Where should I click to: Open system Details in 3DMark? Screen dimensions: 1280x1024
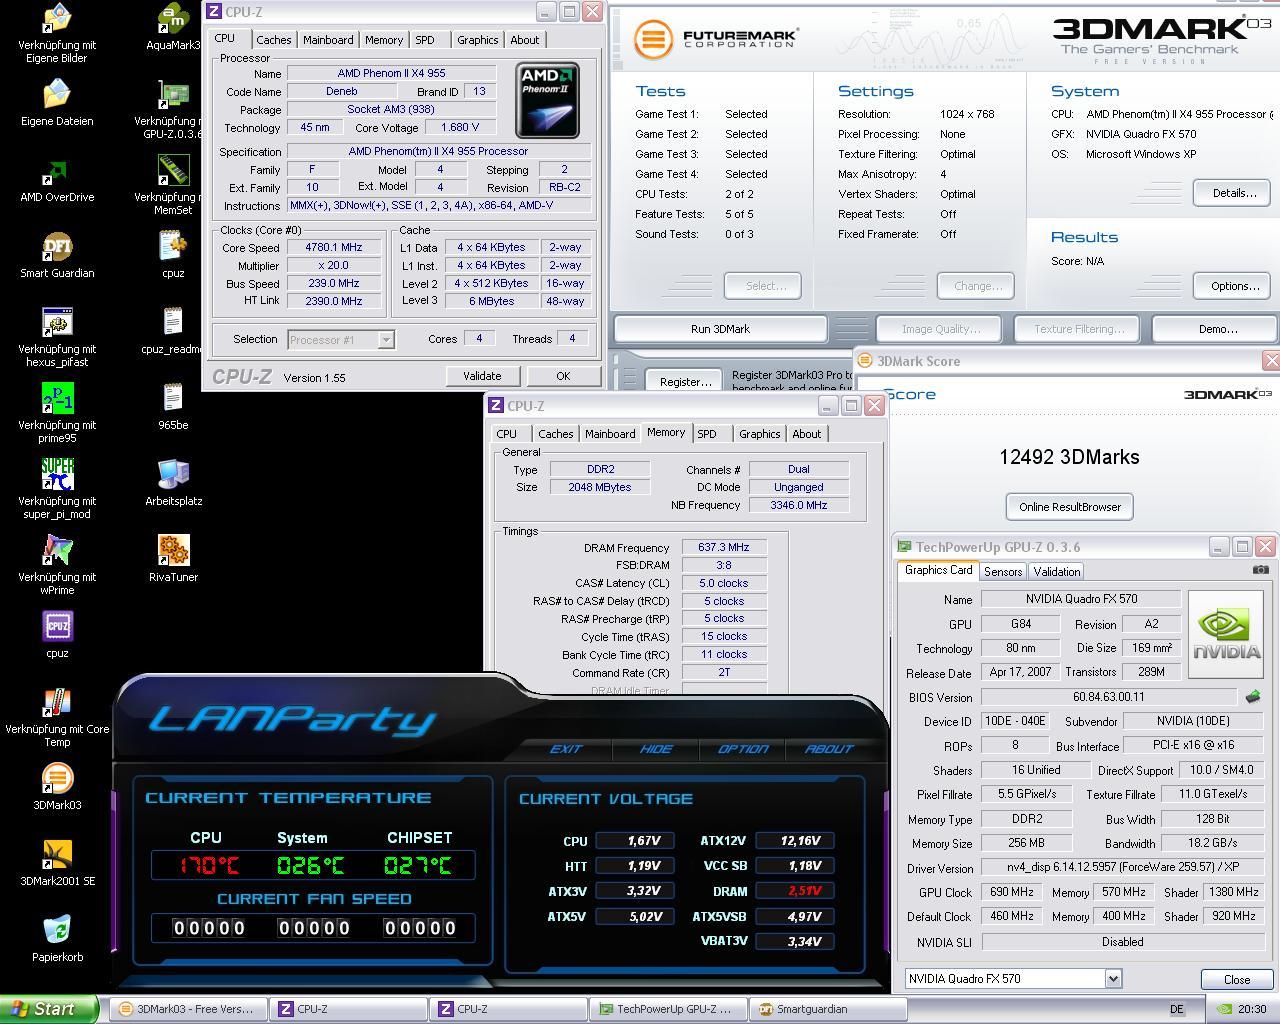point(1234,193)
